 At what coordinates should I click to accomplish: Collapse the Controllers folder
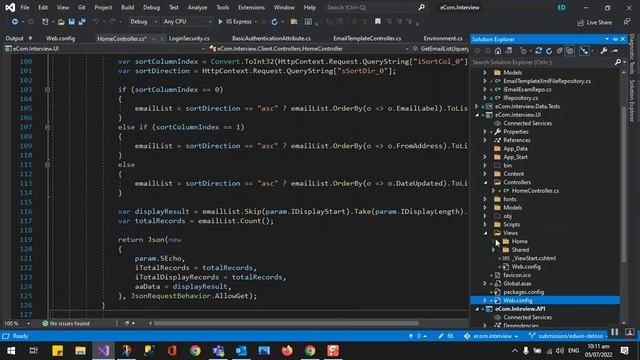point(485,182)
